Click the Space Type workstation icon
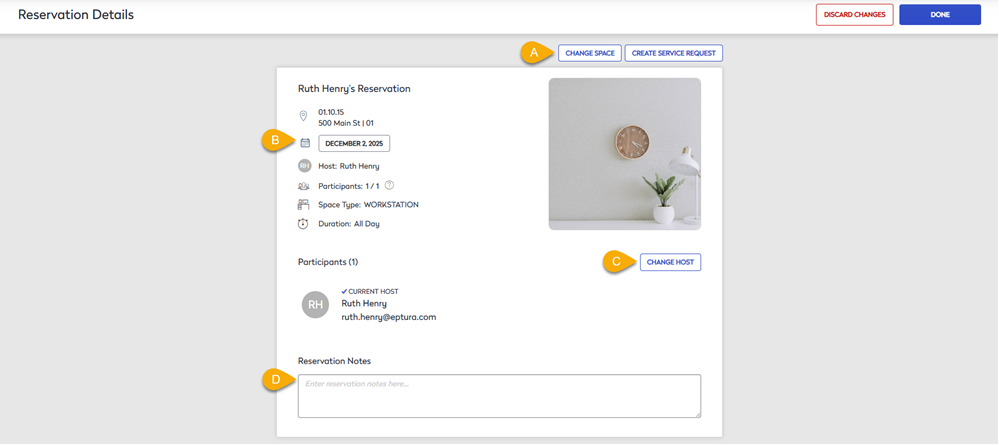The image size is (999, 445). point(304,204)
